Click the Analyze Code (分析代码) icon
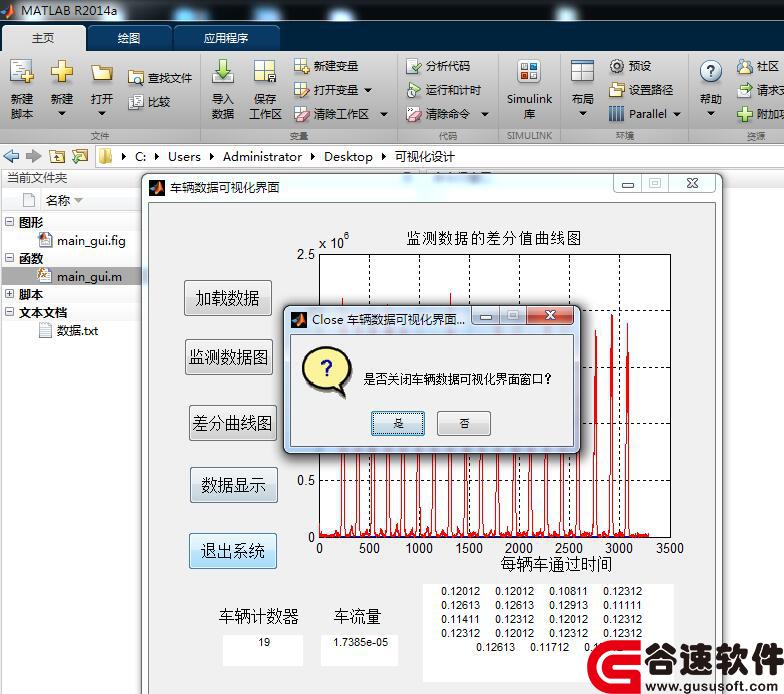The image size is (784, 694). 414,66
